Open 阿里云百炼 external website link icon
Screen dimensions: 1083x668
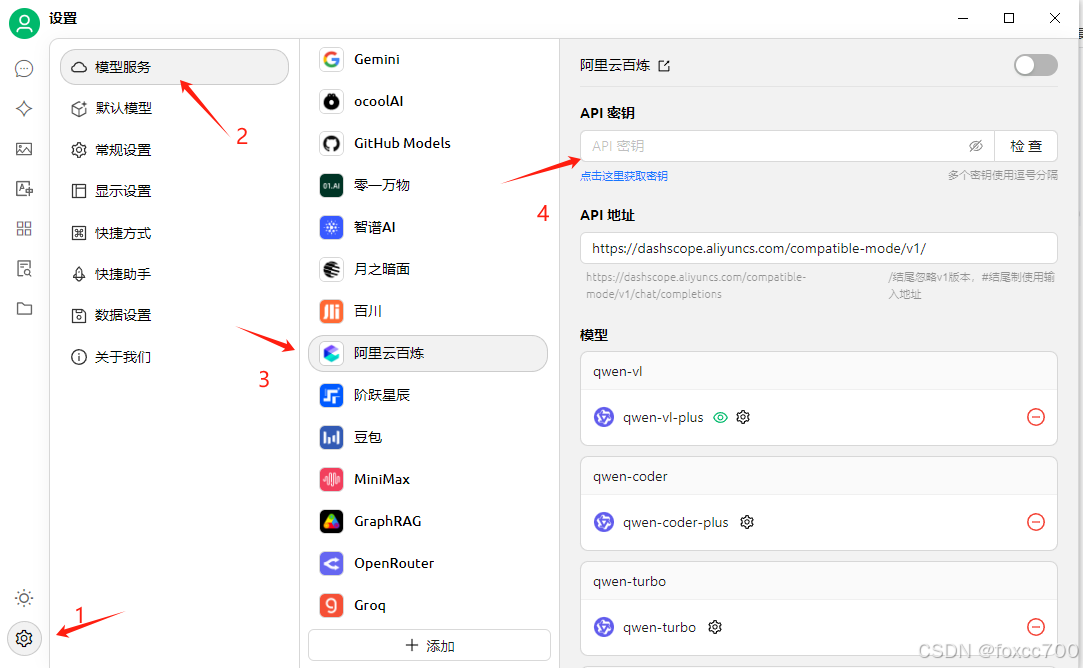[664, 66]
